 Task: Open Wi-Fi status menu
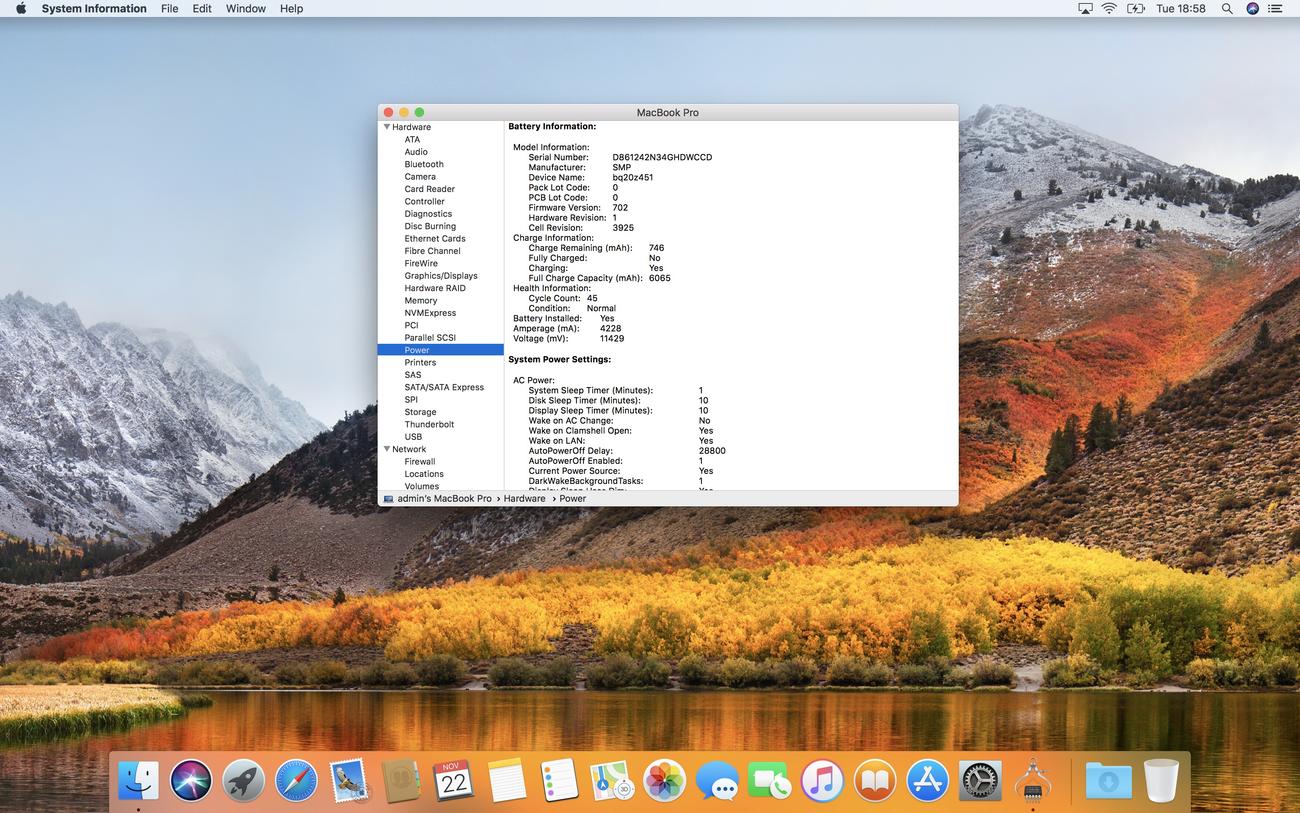[x=1109, y=8]
